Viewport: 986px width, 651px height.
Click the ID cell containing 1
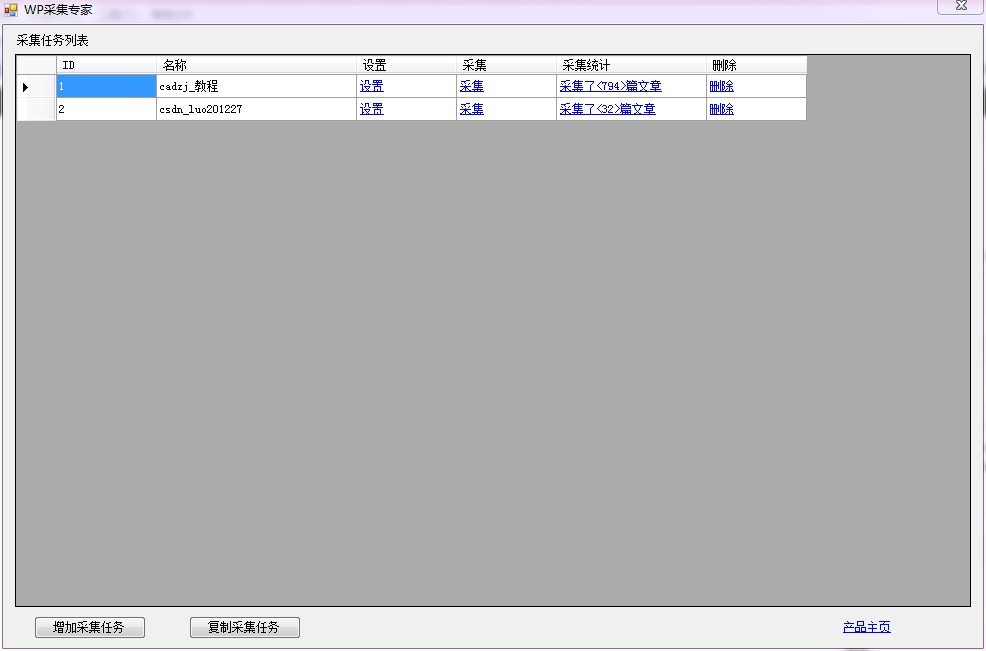[106, 87]
